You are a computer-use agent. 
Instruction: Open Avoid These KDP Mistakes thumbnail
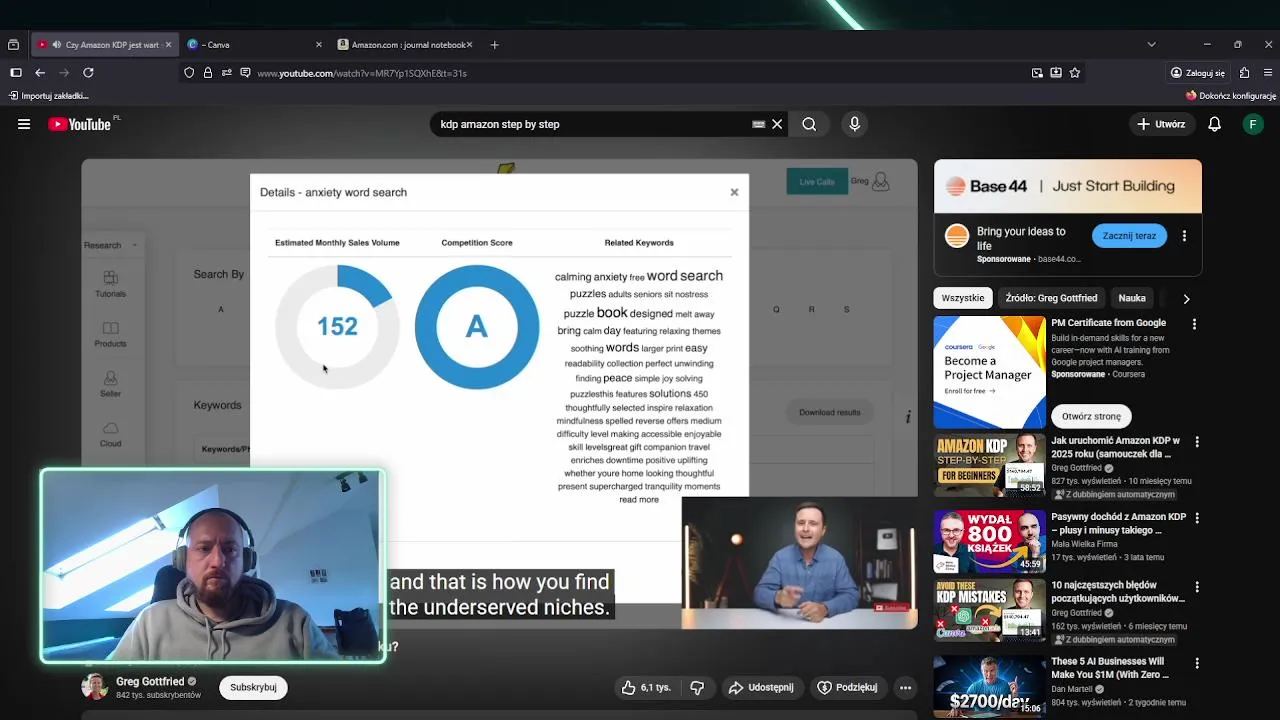click(x=989, y=610)
